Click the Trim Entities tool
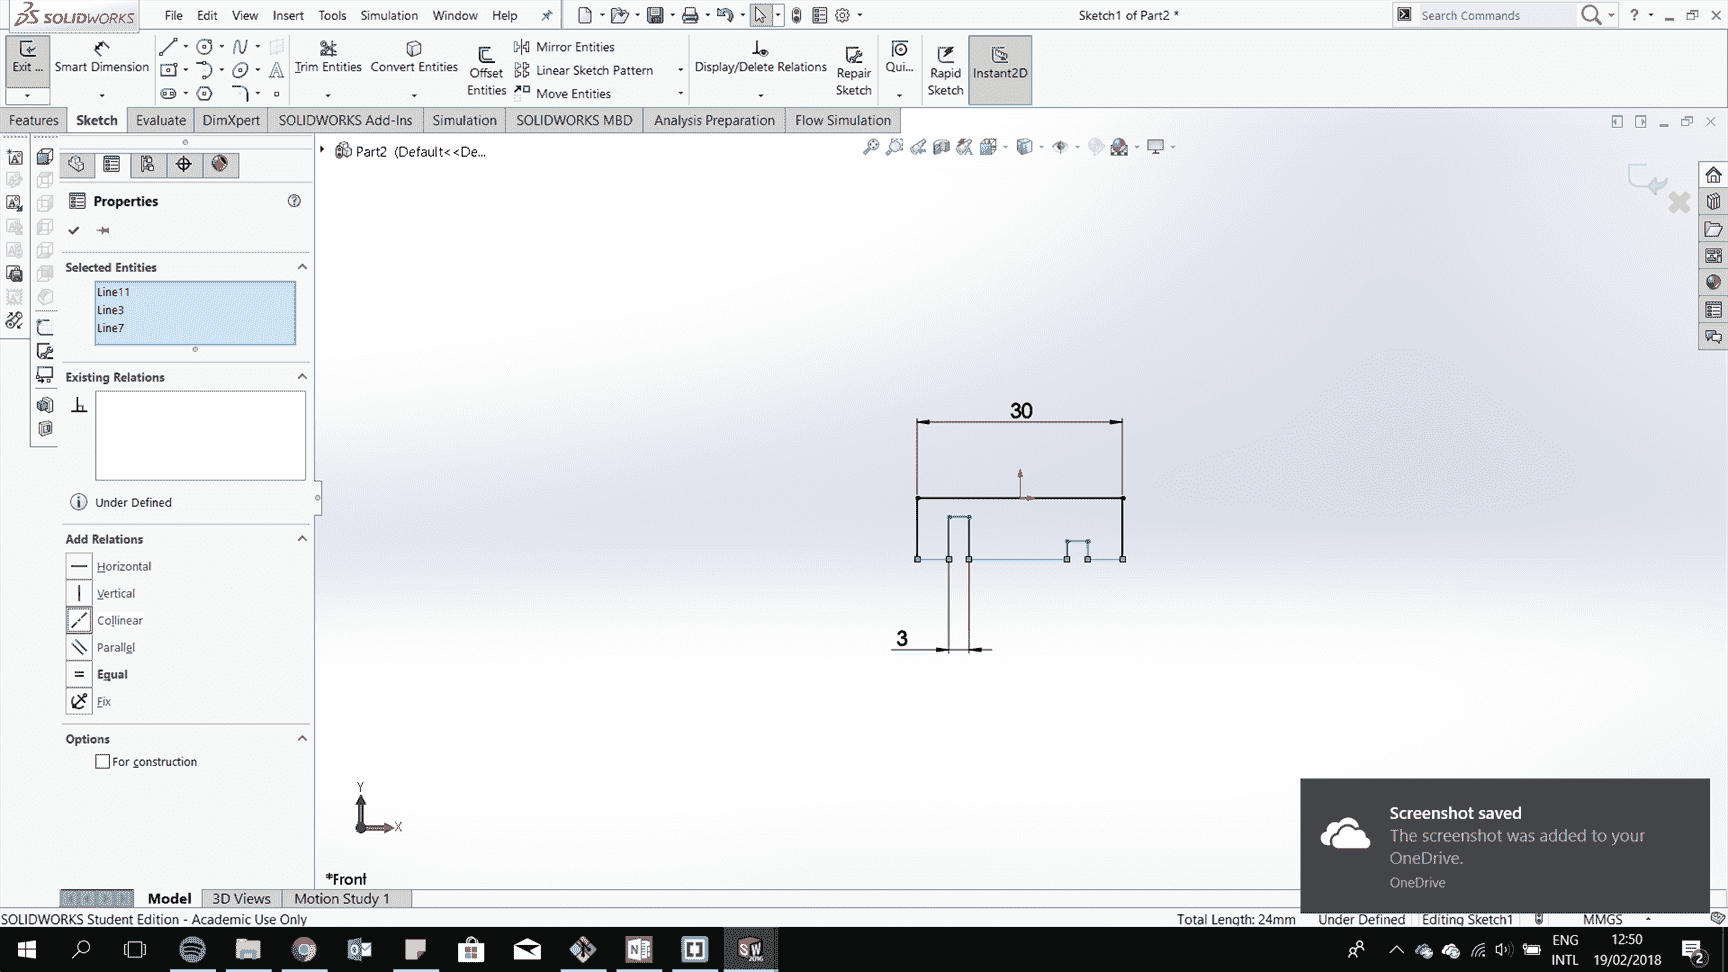The width and height of the screenshot is (1728, 972). point(328,57)
